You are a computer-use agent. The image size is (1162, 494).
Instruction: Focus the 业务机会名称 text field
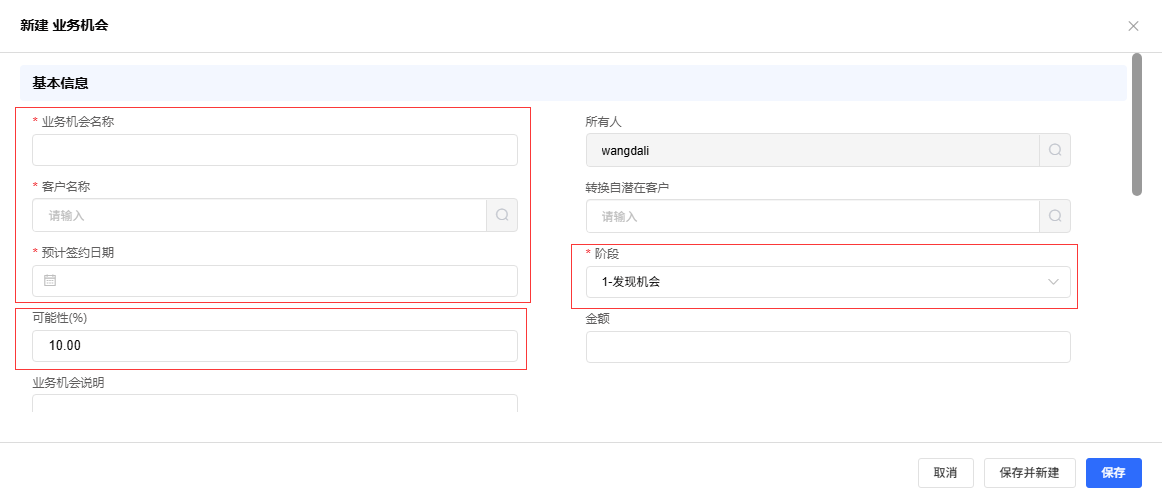275,150
